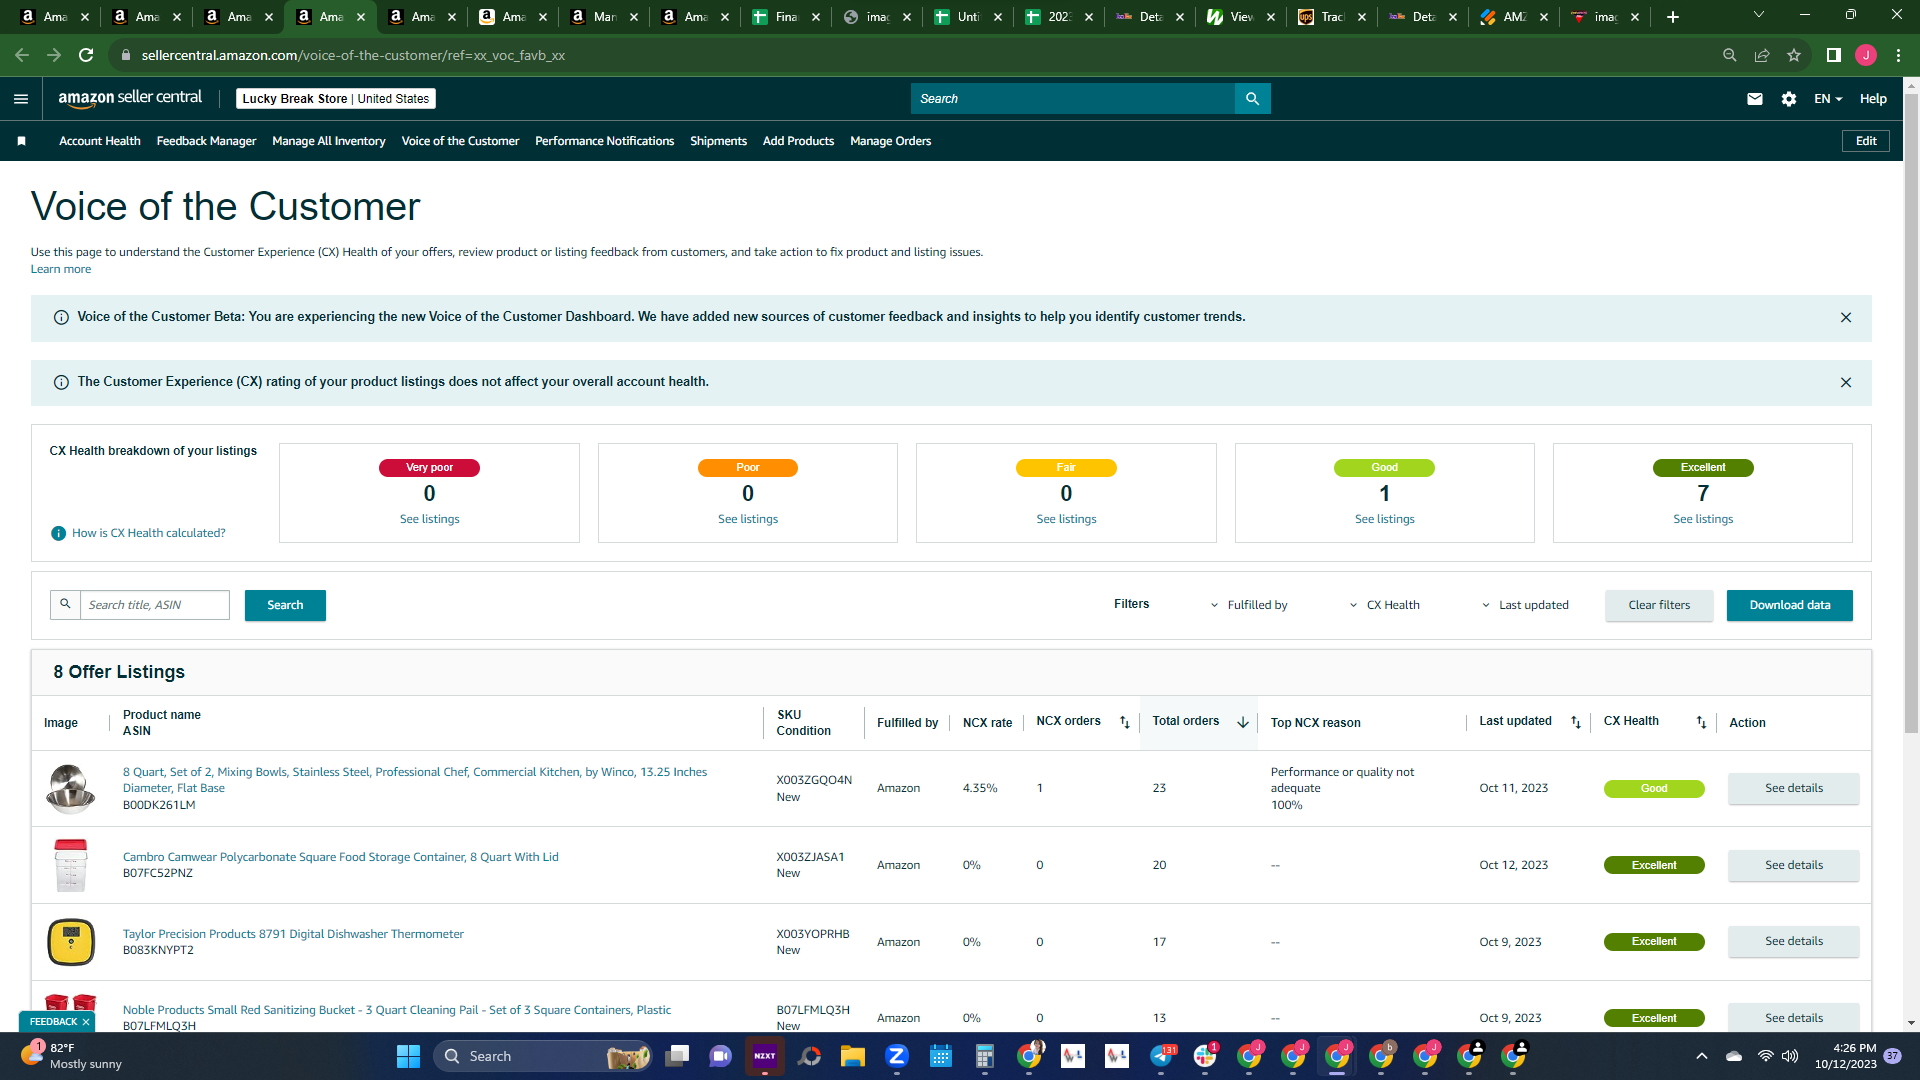This screenshot has height=1080, width=1920.
Task: Click the top search magnifier button
Action: click(x=1252, y=98)
